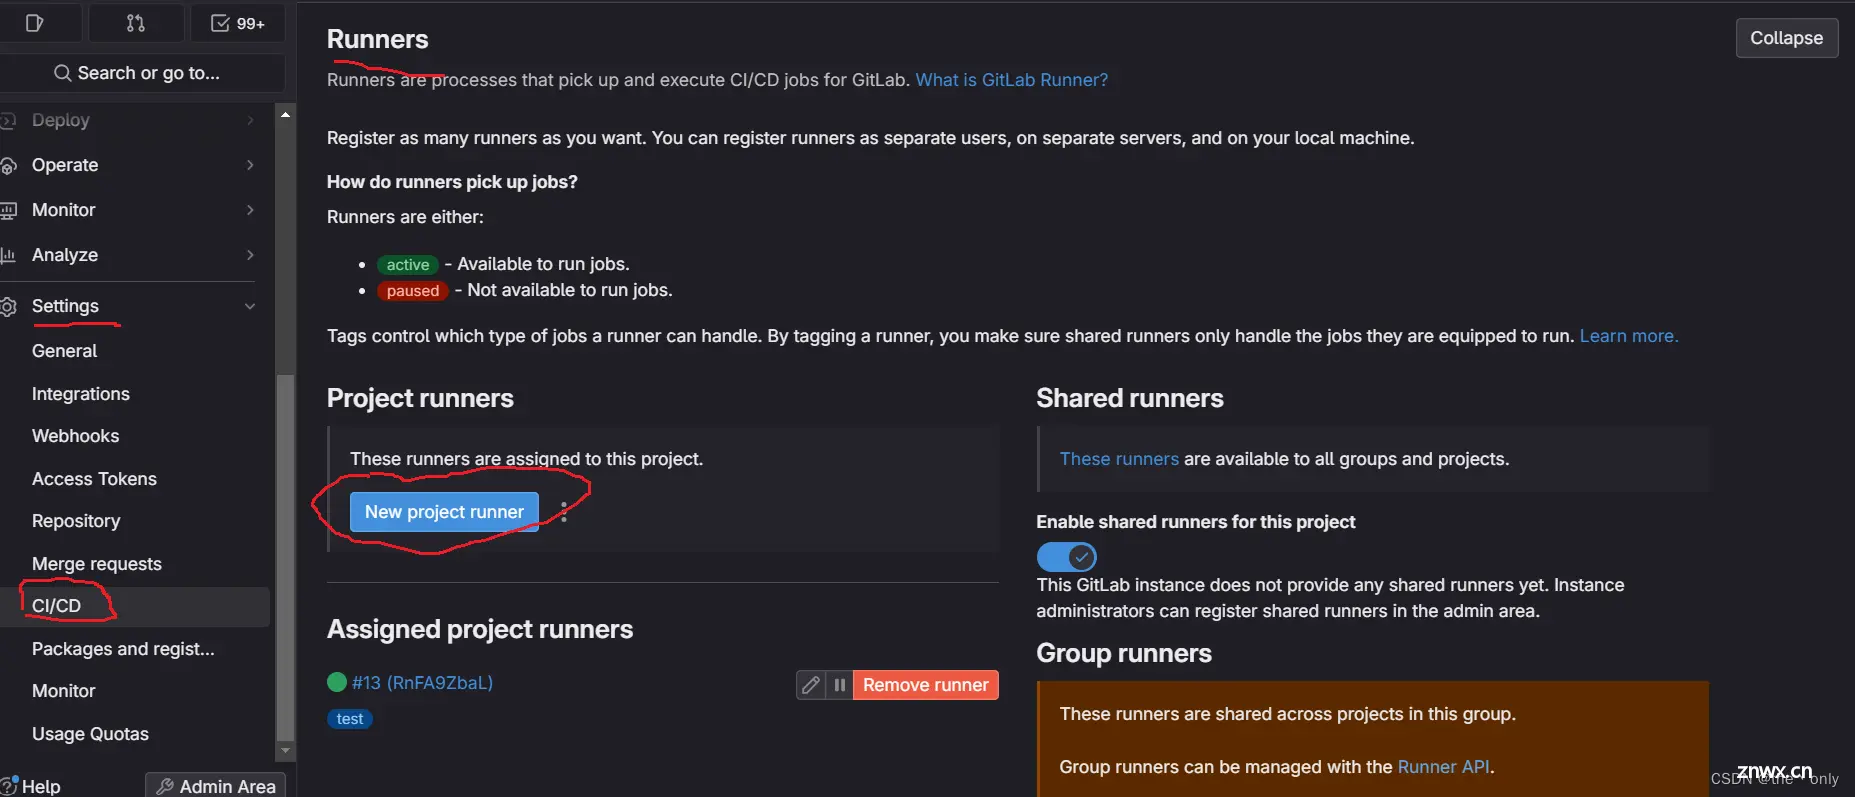The height and width of the screenshot is (797, 1855).
Task: Select CI/CD settings item
Action: [135, 606]
